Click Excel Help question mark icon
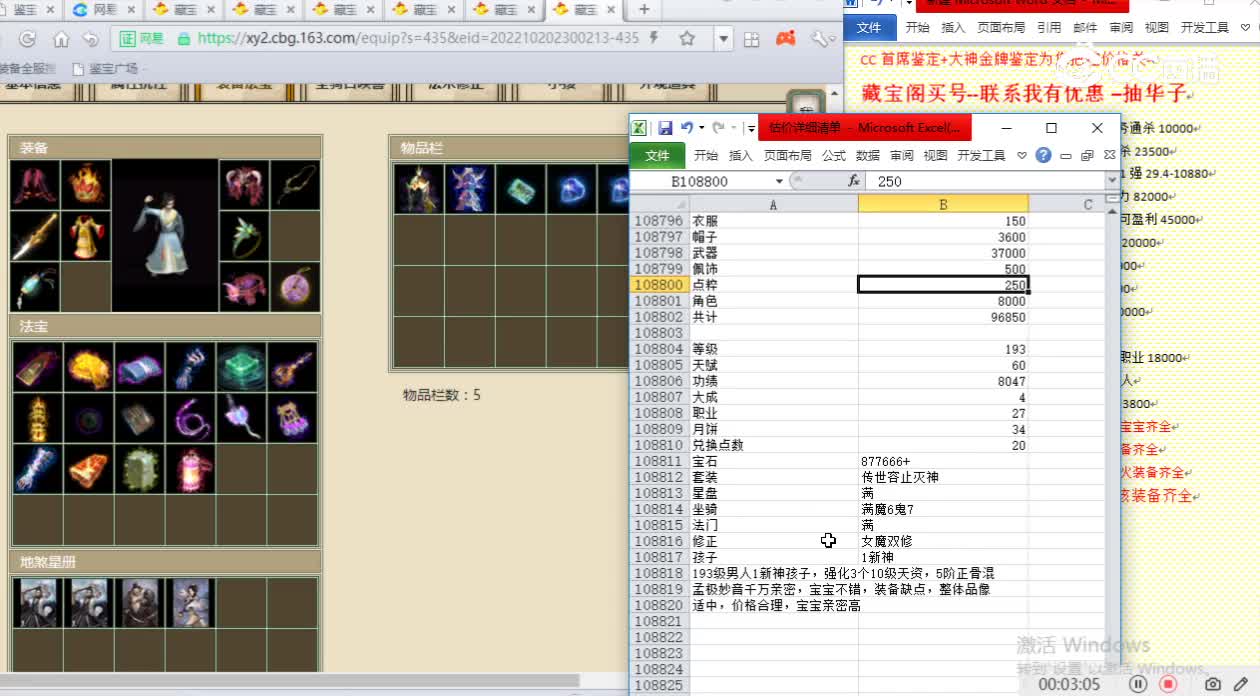Screen dimensions: 1260x696 tap(1043, 155)
